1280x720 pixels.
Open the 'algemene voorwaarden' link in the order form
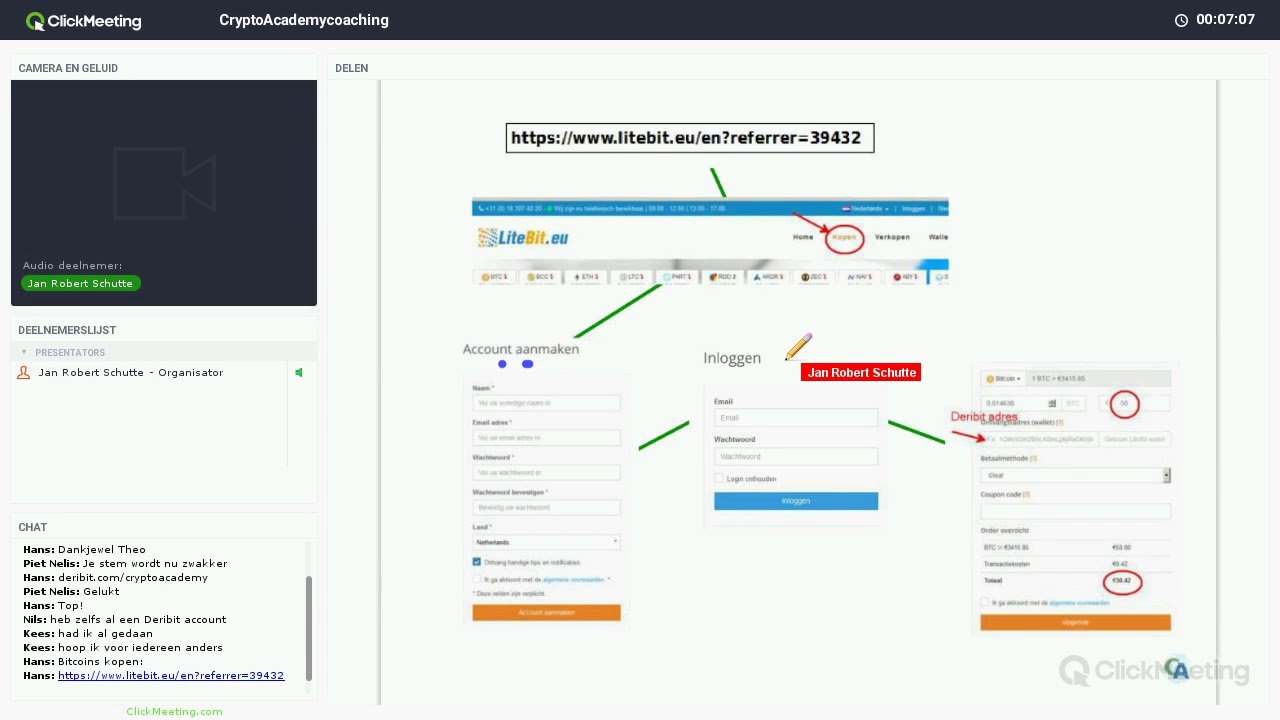(x=1079, y=603)
